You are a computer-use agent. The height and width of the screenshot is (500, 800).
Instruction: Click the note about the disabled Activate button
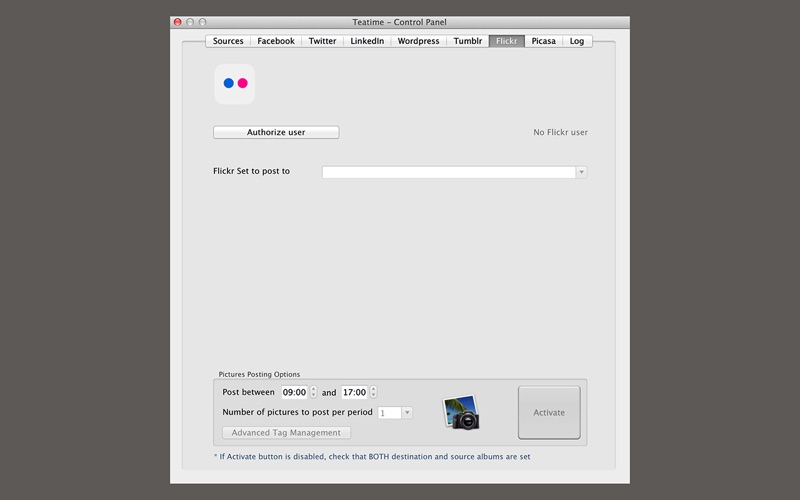click(x=372, y=457)
